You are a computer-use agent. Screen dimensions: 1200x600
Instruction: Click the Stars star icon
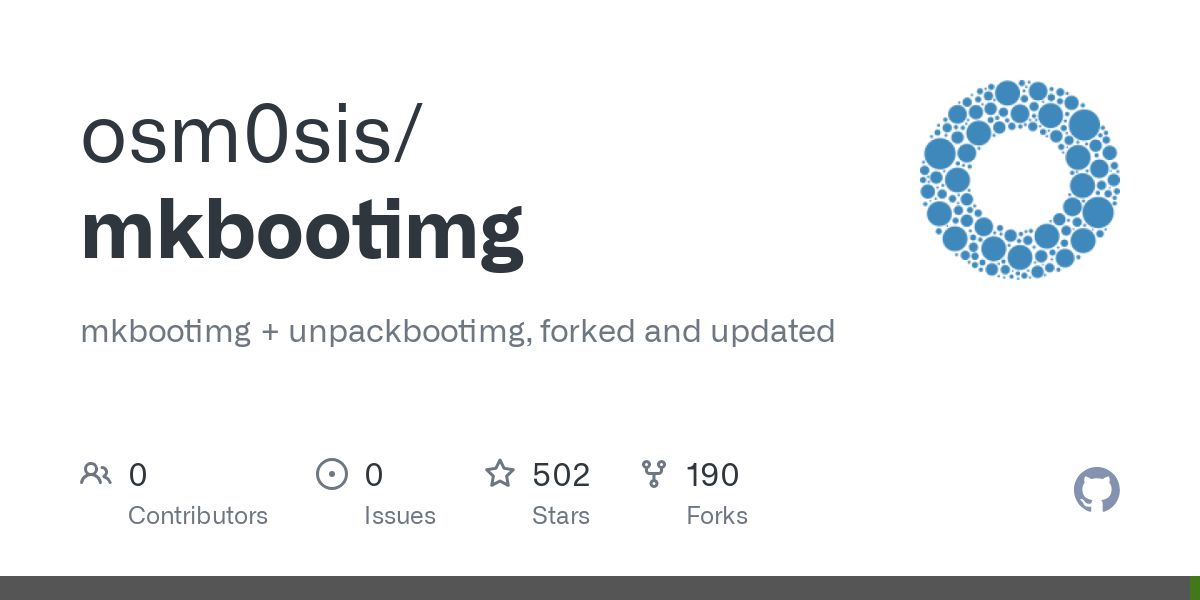point(500,473)
